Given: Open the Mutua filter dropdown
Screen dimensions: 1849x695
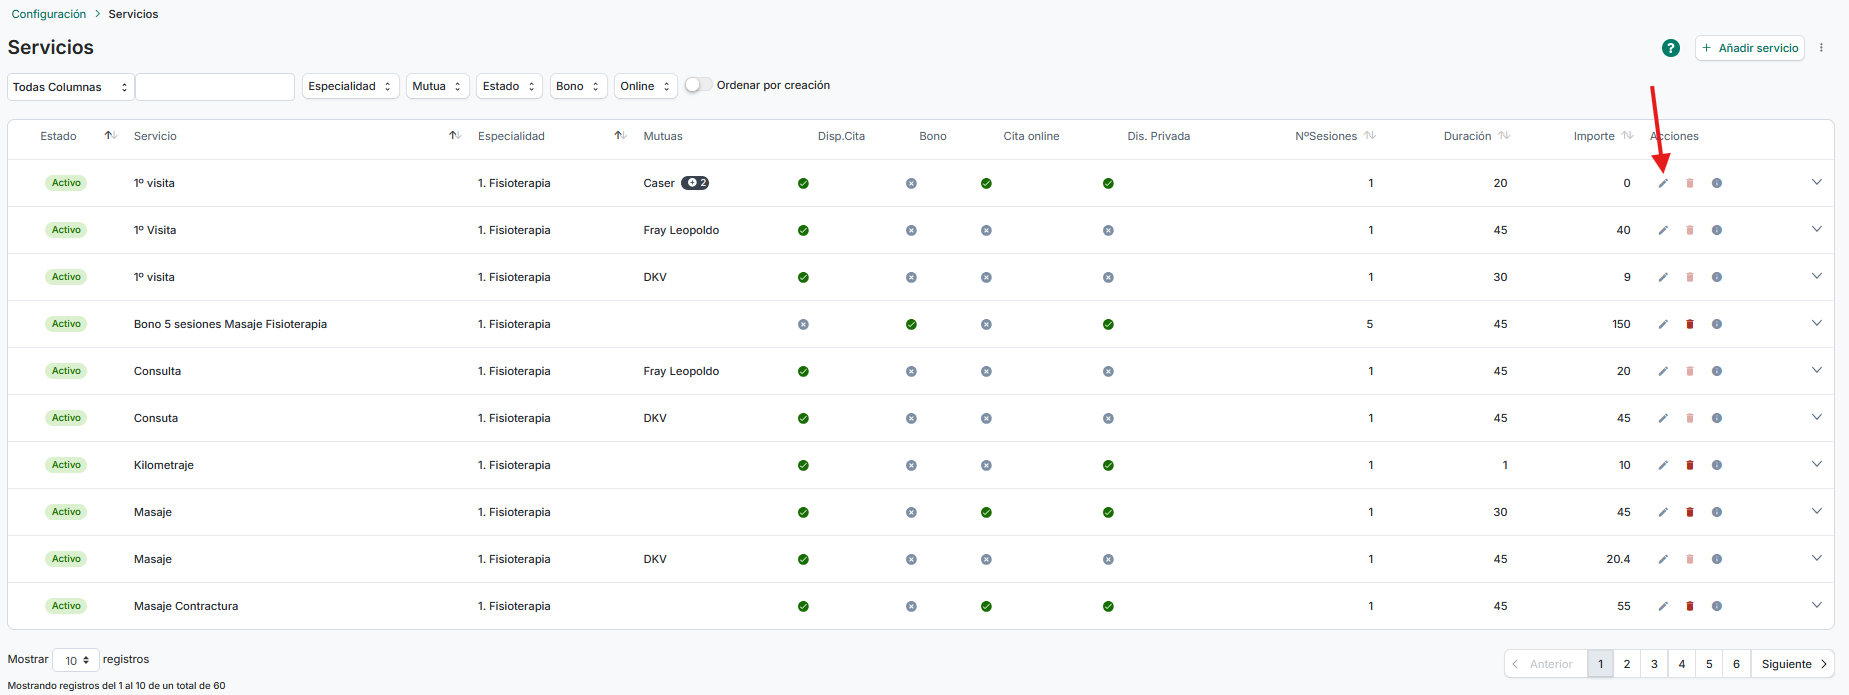Looking at the screenshot, I should coord(438,86).
